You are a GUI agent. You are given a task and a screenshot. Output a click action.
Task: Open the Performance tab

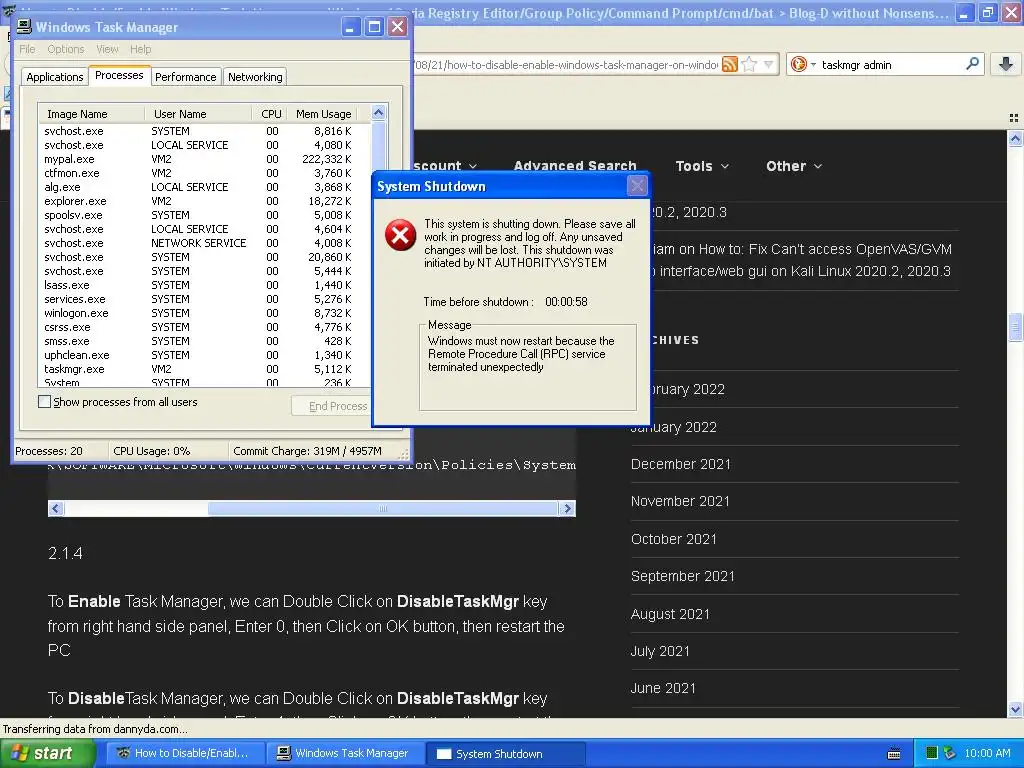(x=185, y=76)
